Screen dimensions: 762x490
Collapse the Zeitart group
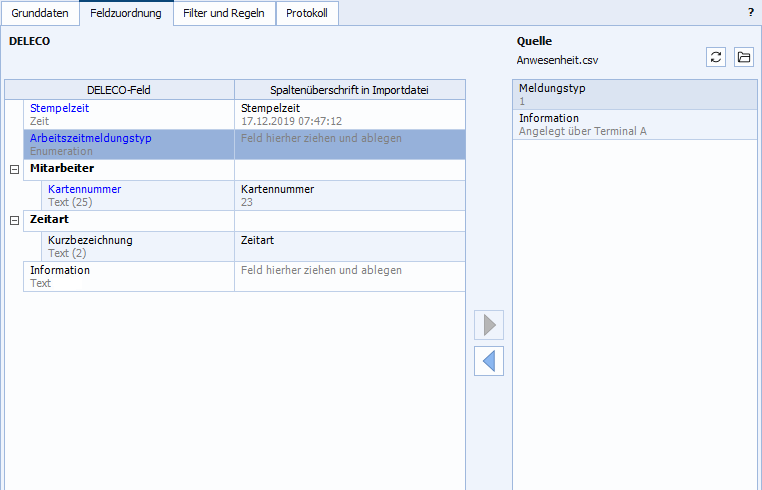point(14,219)
